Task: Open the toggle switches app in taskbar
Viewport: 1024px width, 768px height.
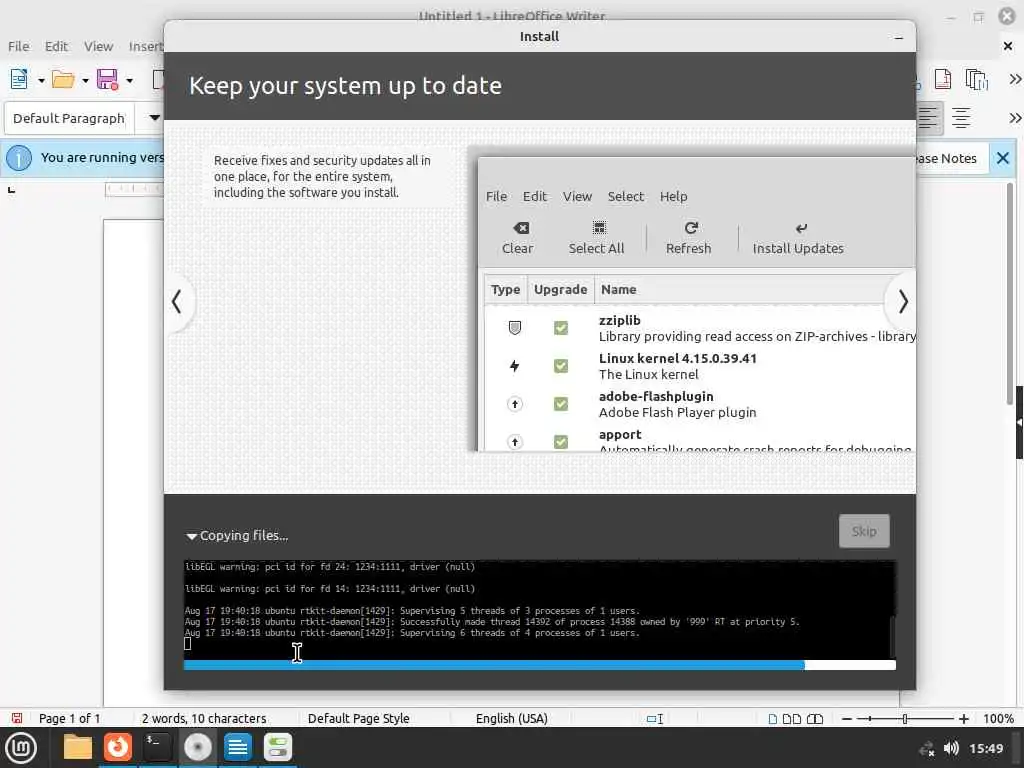Action: pos(278,747)
